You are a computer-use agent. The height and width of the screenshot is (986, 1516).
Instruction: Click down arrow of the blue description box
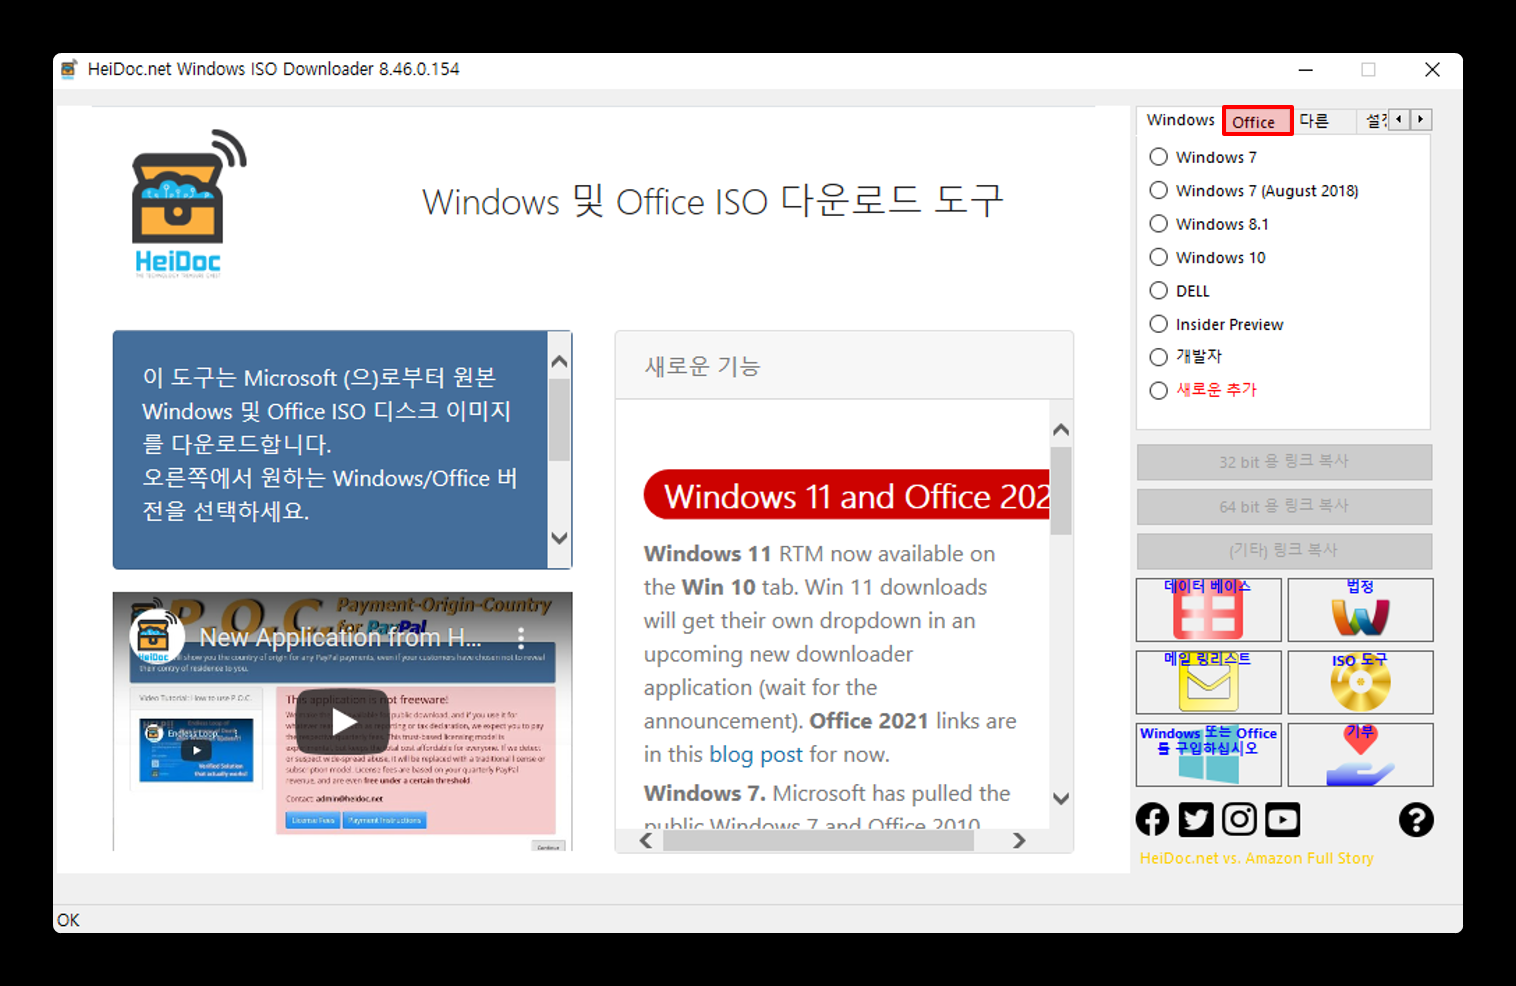click(x=560, y=538)
